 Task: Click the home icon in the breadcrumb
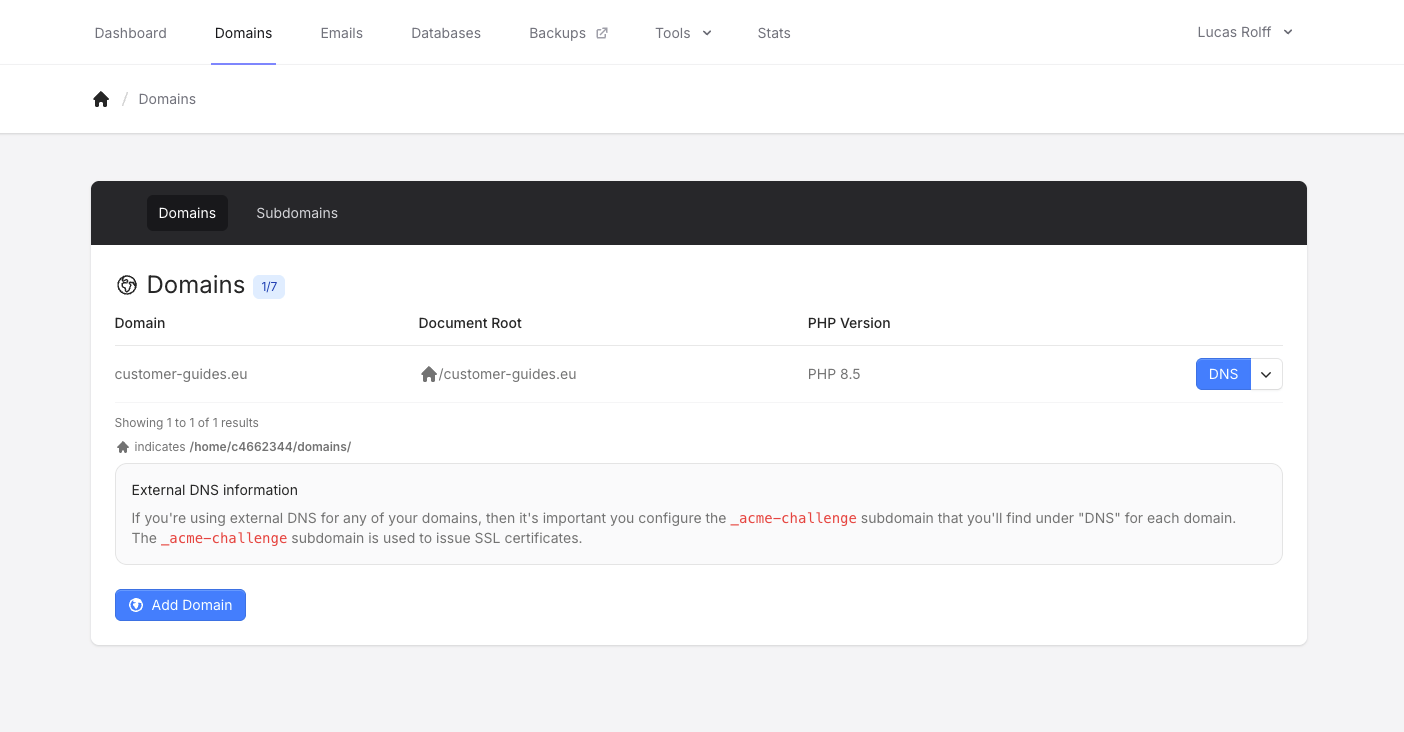pos(101,99)
